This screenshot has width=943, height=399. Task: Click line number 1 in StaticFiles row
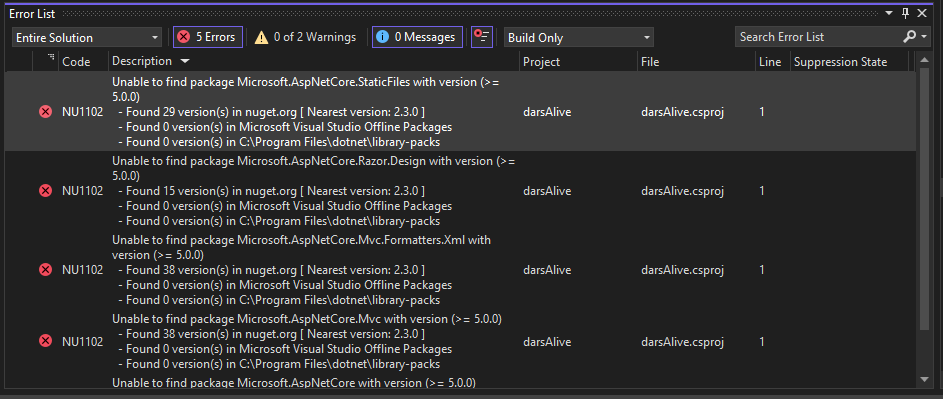click(762, 112)
